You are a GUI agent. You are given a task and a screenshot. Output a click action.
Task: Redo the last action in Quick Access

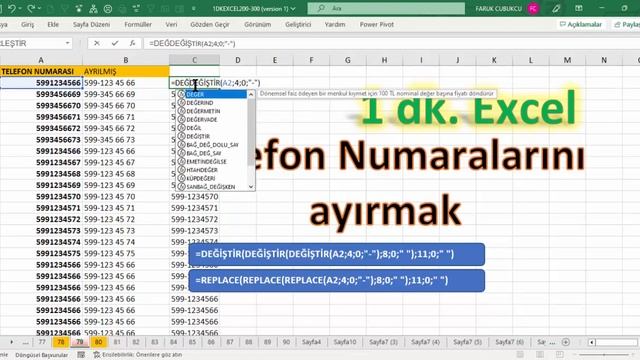pos(31,8)
